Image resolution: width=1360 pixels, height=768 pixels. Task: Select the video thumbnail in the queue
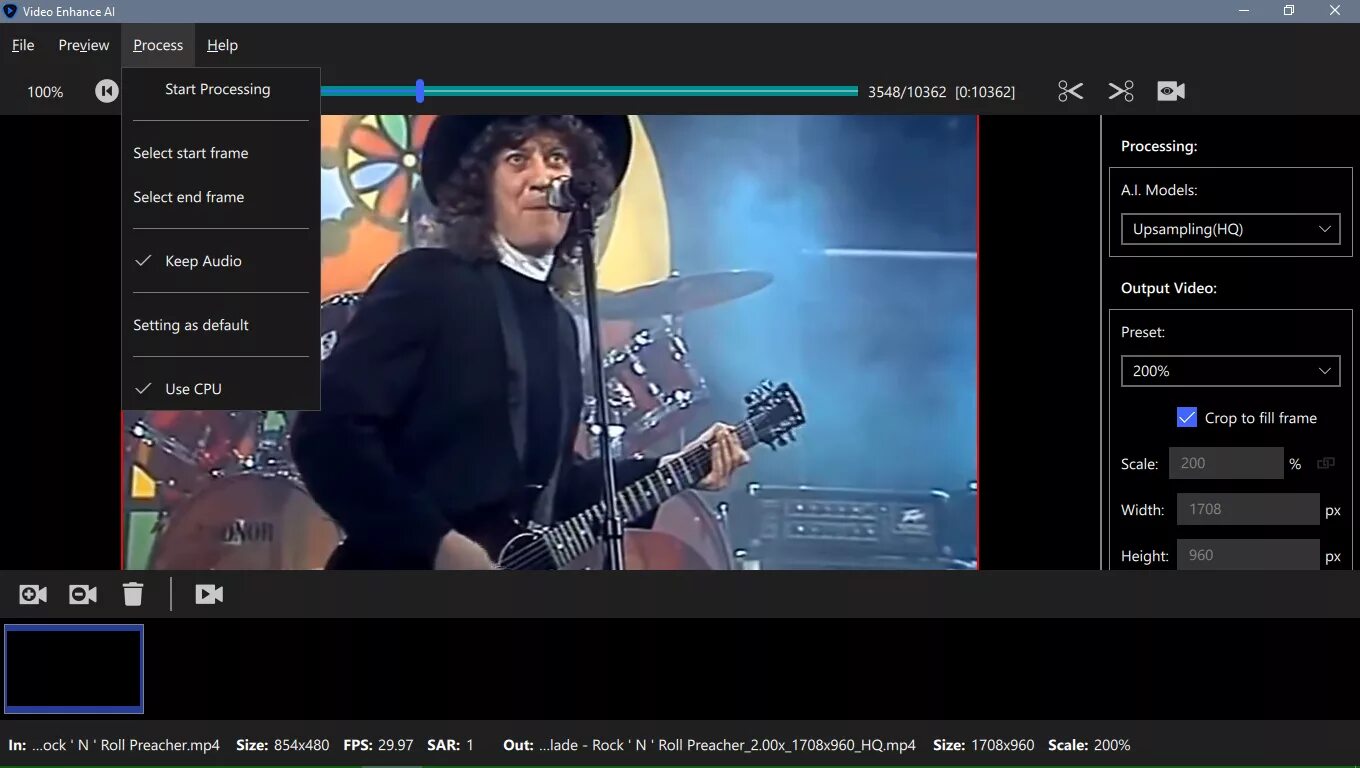(x=74, y=669)
